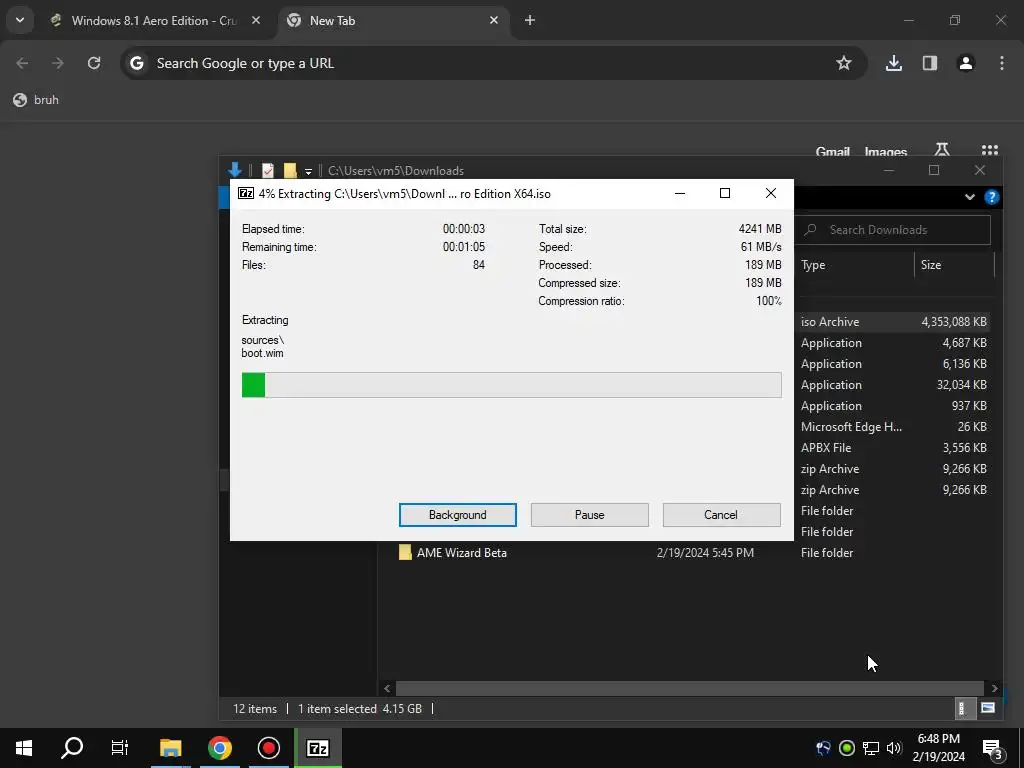Open Chrome downloads icon
1024x768 pixels.
tap(893, 63)
